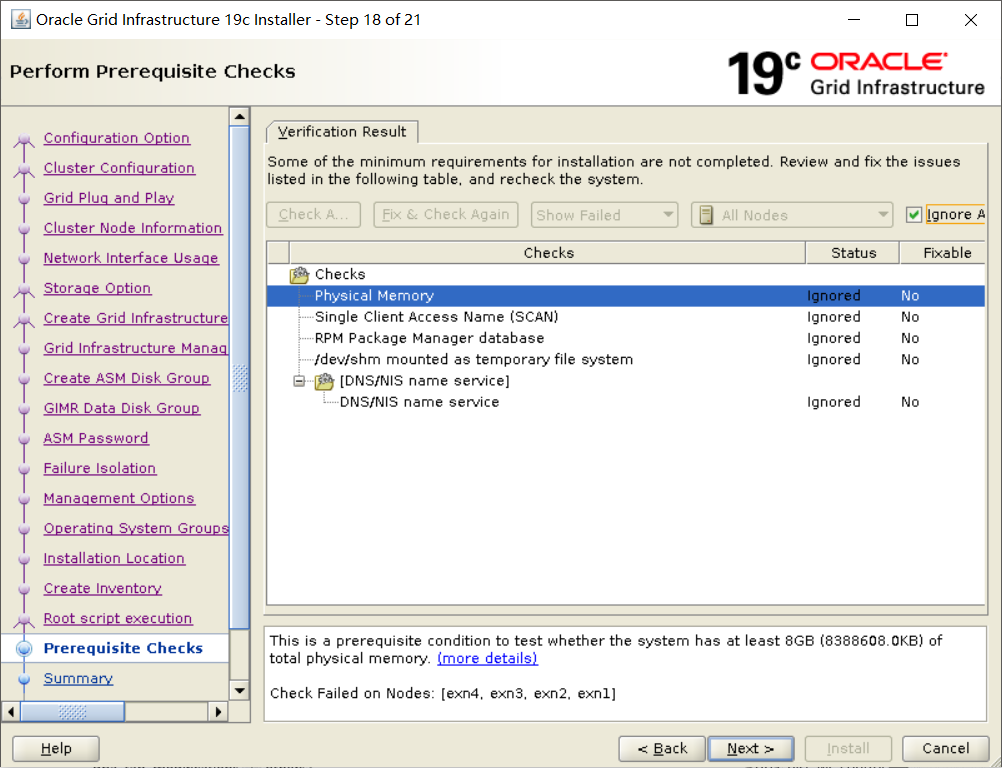The height and width of the screenshot is (768, 1002).
Task: Click the Next button
Action: (x=750, y=748)
